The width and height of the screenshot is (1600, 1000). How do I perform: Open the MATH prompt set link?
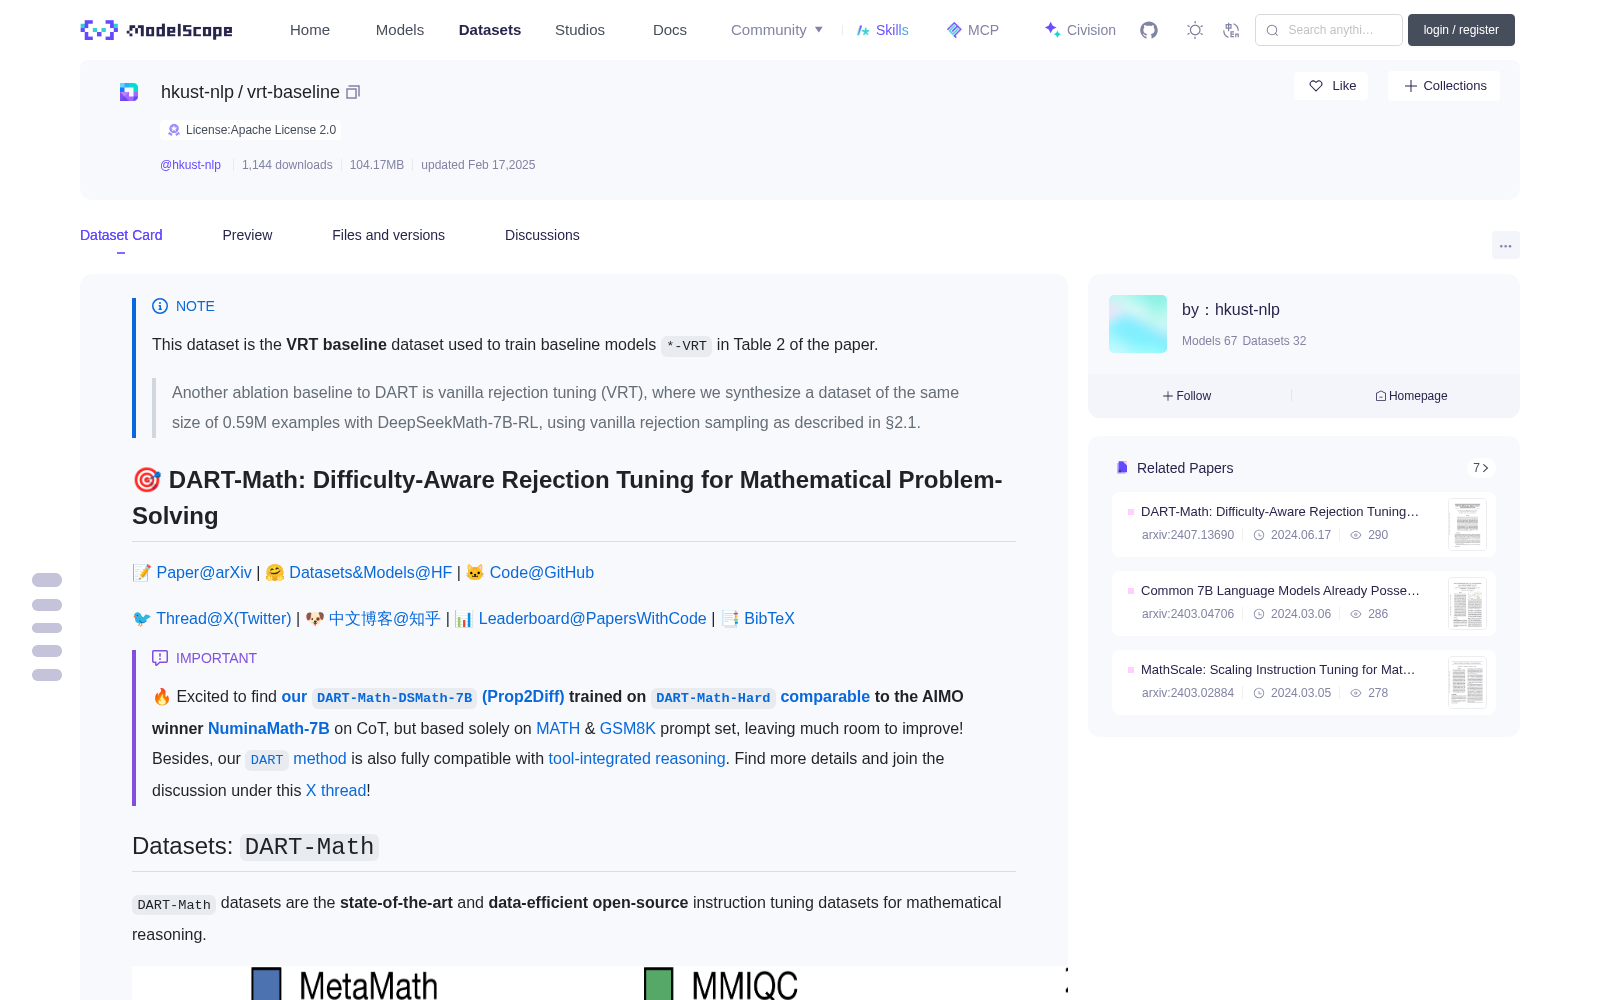(558, 729)
